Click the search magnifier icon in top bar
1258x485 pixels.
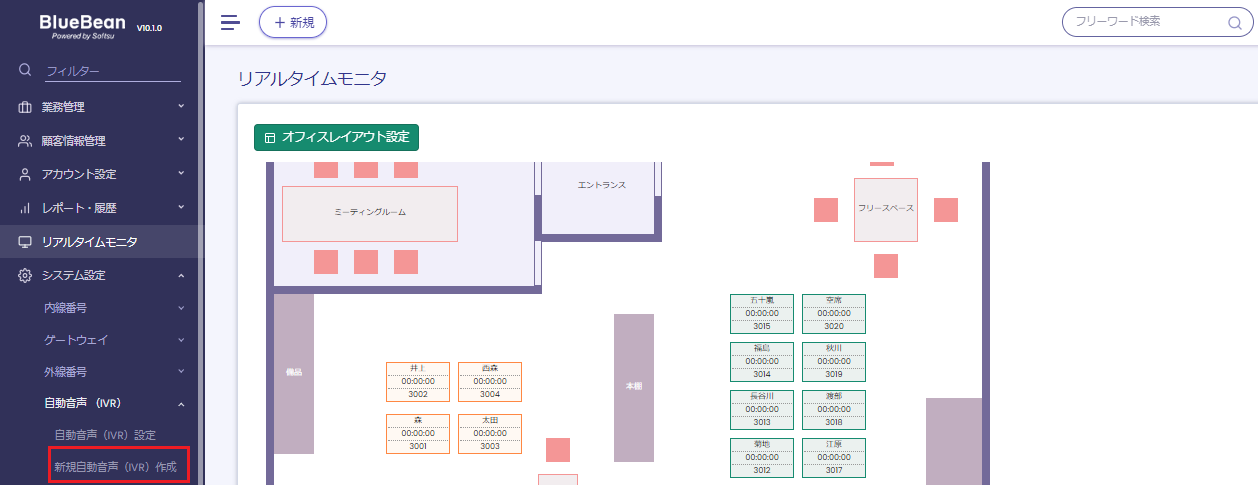(1233, 22)
